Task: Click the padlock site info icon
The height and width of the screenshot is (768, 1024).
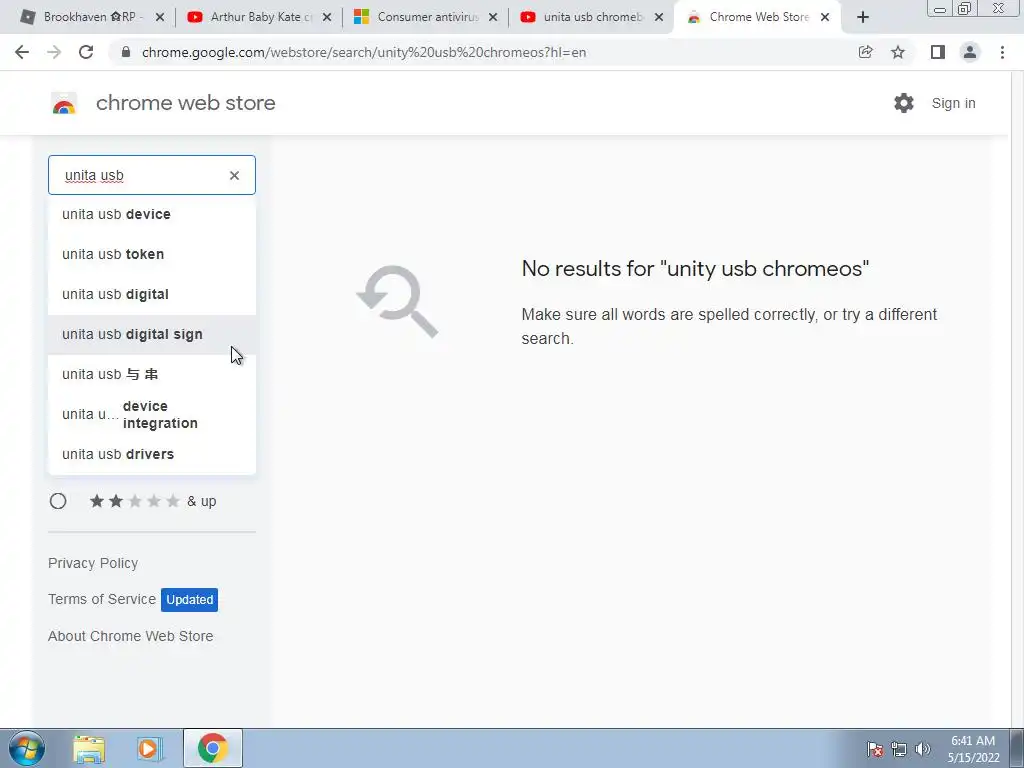Action: click(126, 52)
